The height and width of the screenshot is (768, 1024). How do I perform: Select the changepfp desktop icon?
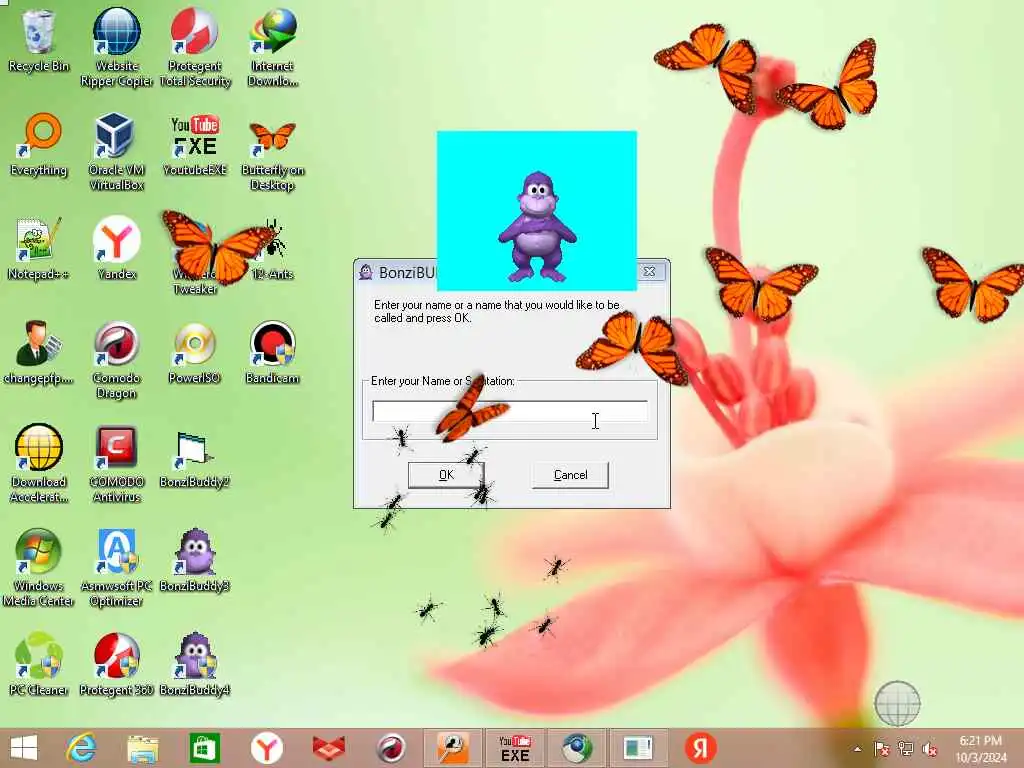(39, 353)
